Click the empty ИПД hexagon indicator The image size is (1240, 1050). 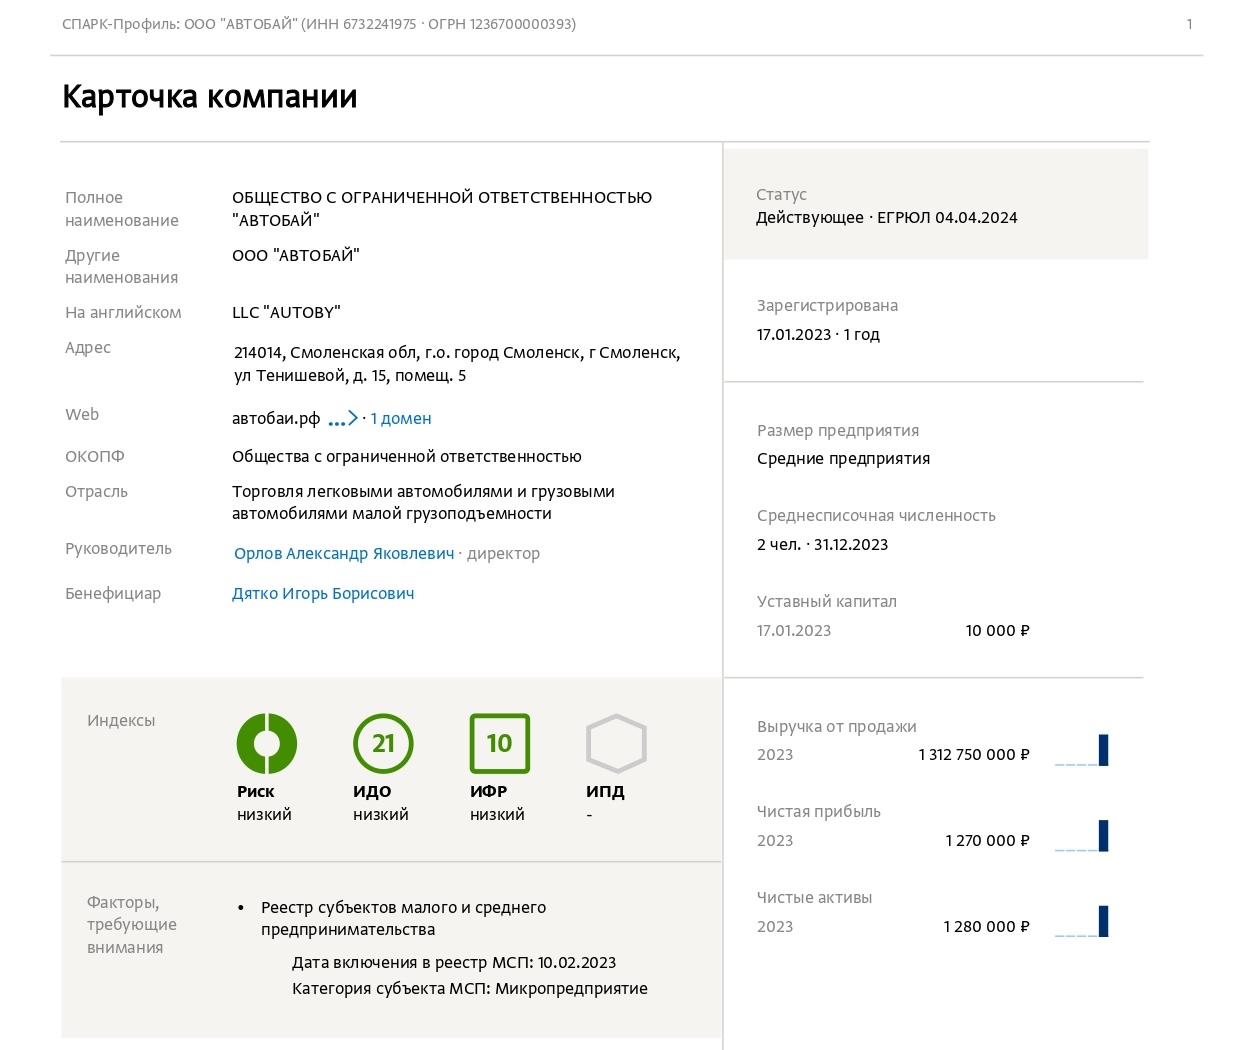(616, 743)
